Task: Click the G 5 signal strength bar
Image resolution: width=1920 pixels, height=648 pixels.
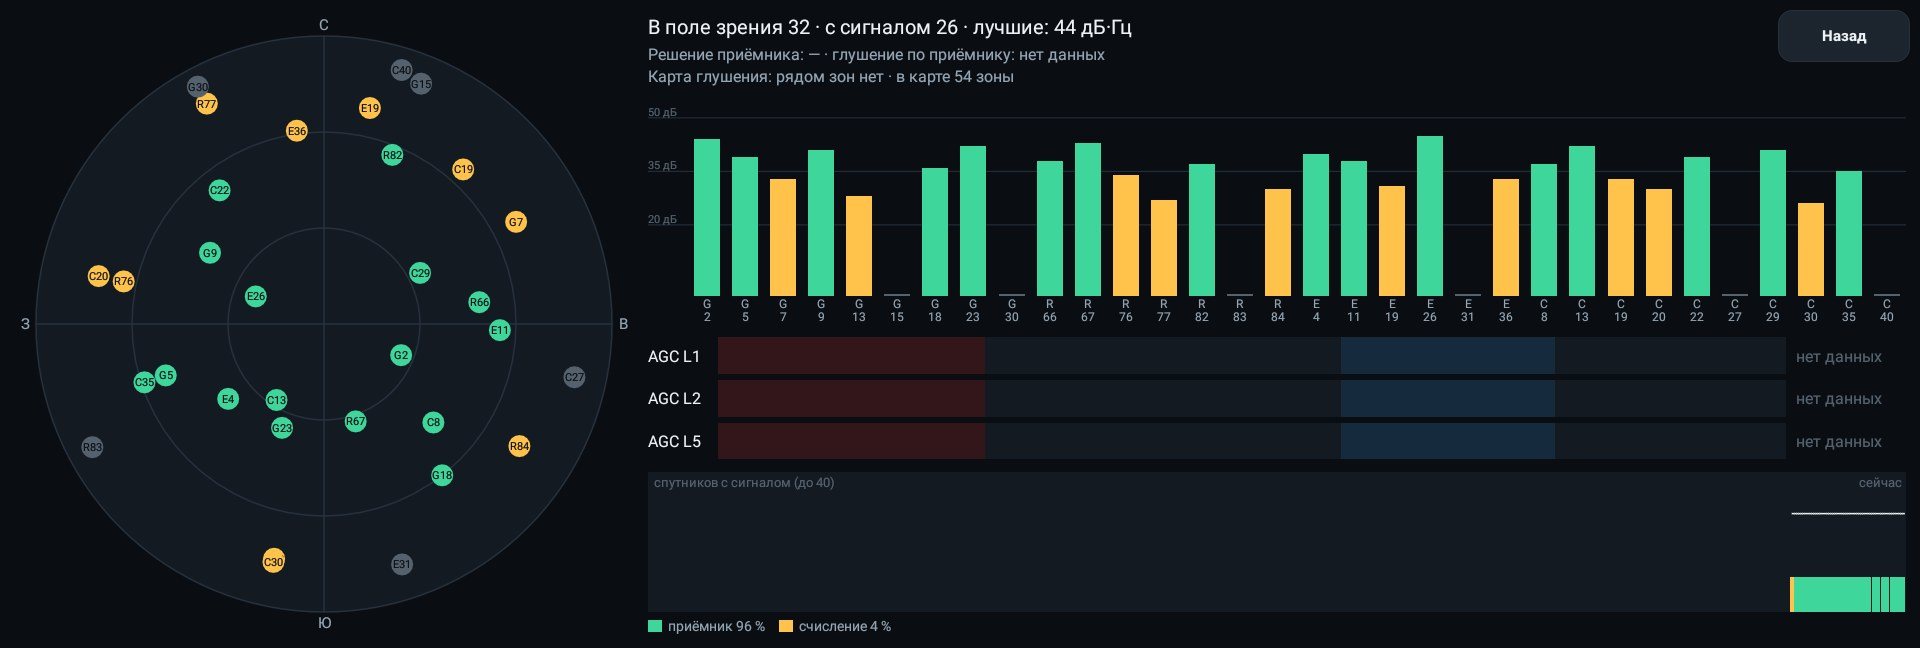Action: [x=745, y=226]
